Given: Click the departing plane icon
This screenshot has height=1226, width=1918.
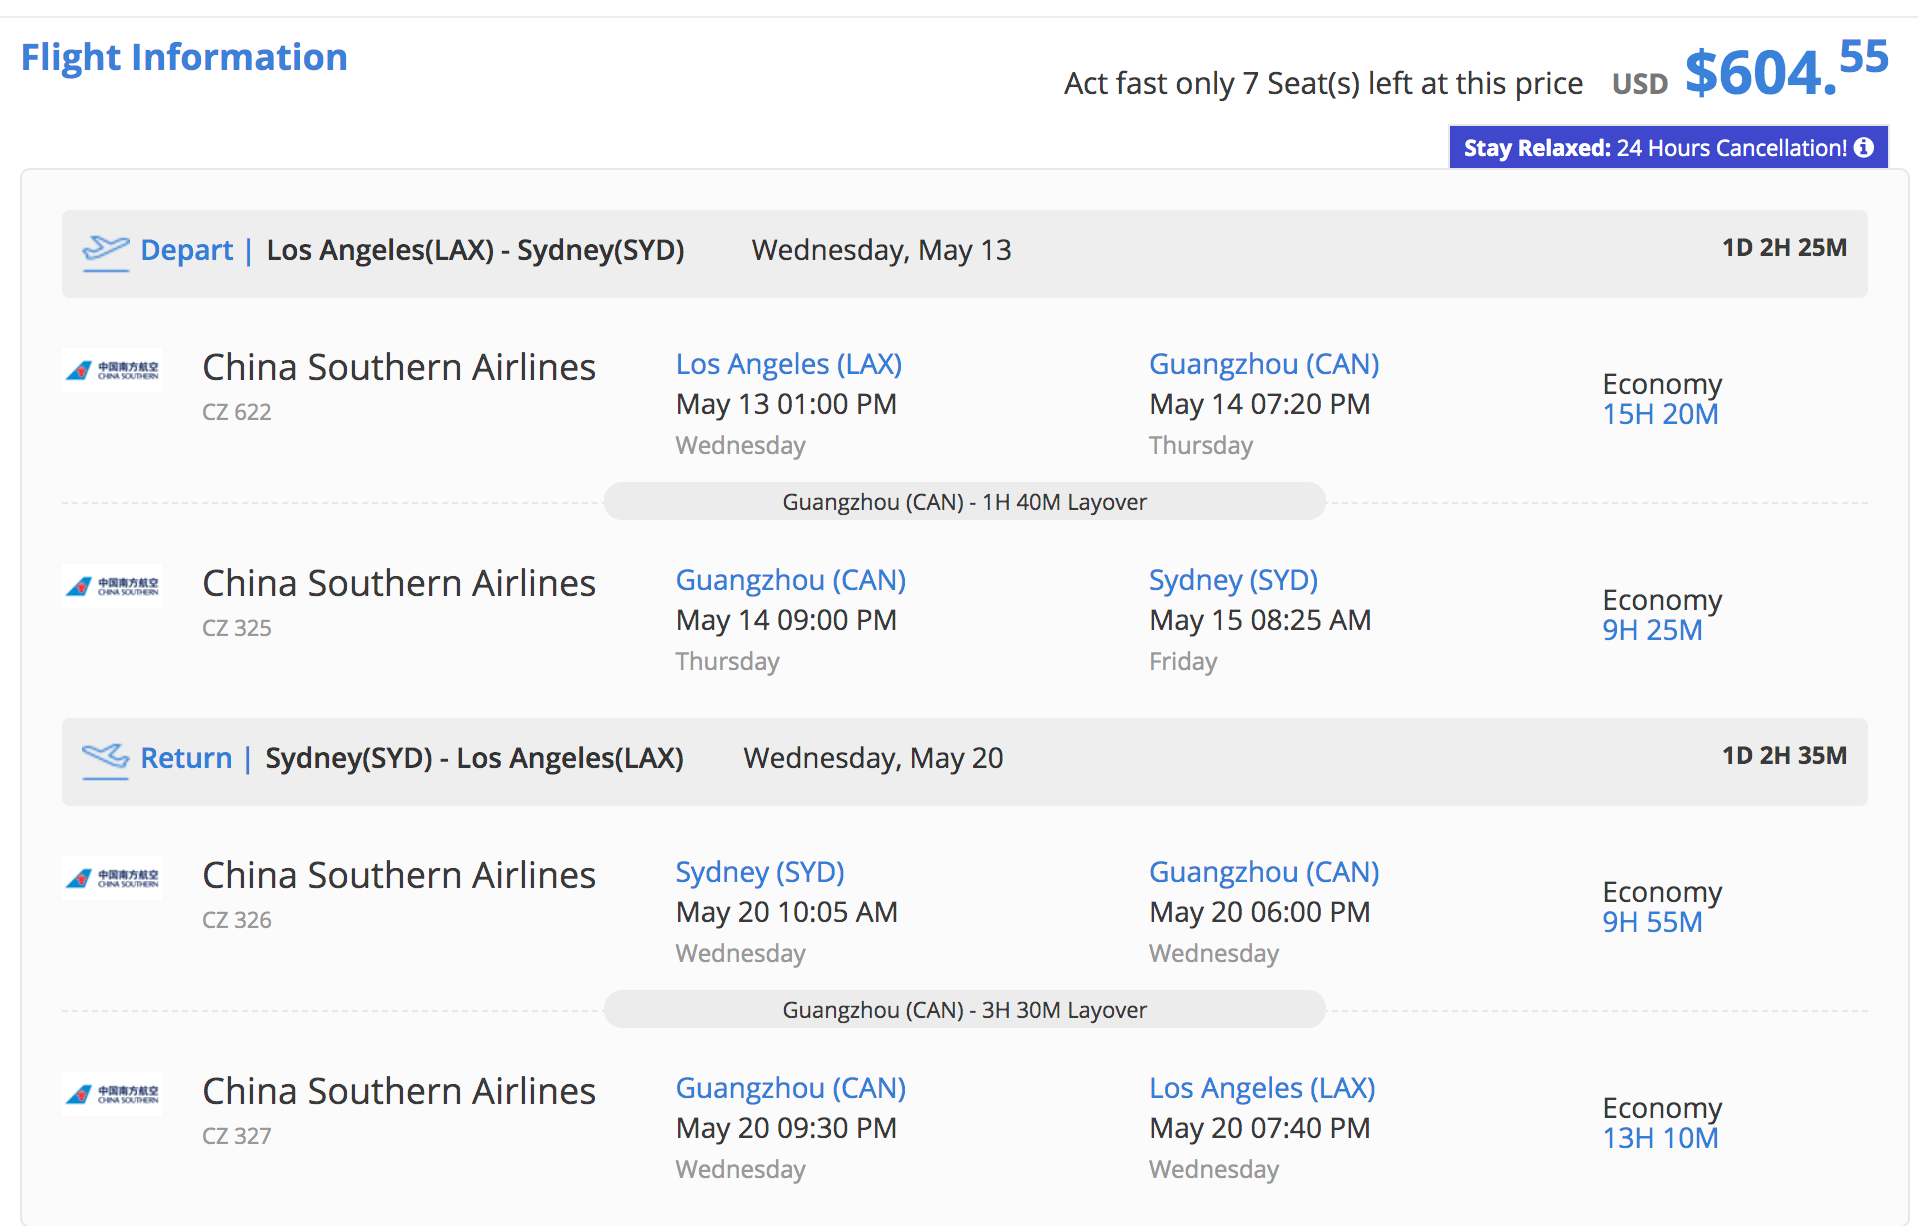Looking at the screenshot, I should [x=105, y=251].
